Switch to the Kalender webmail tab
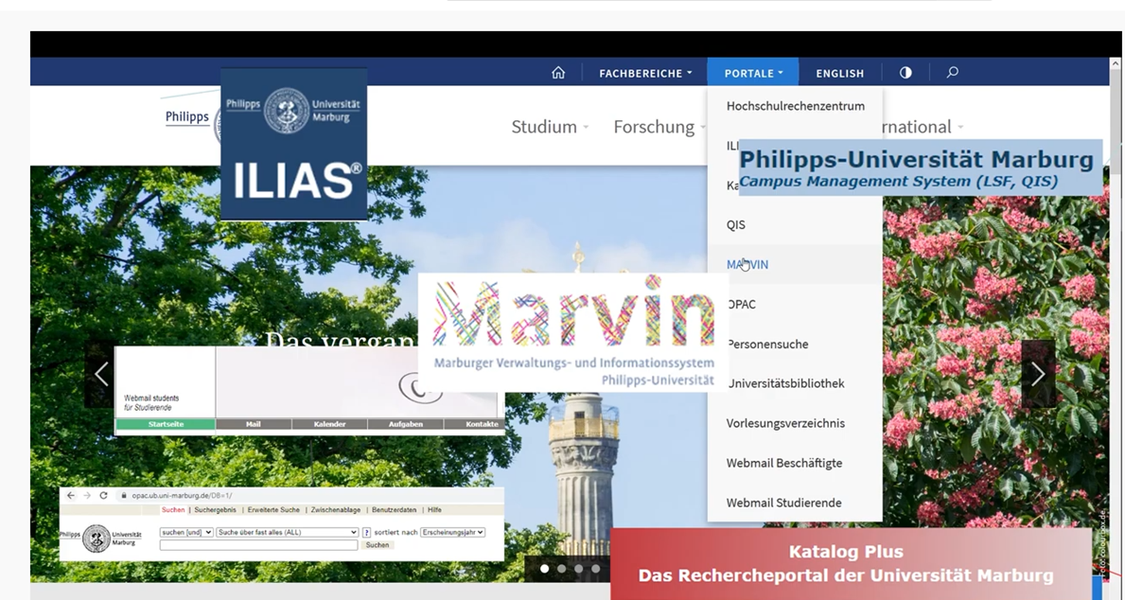 (329, 424)
